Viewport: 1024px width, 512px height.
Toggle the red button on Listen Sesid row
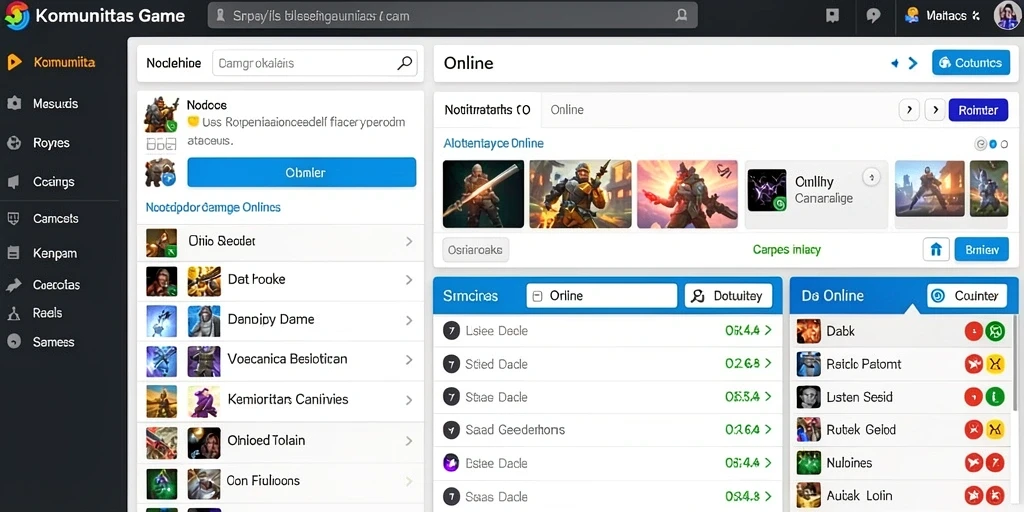pyautogui.click(x=974, y=397)
